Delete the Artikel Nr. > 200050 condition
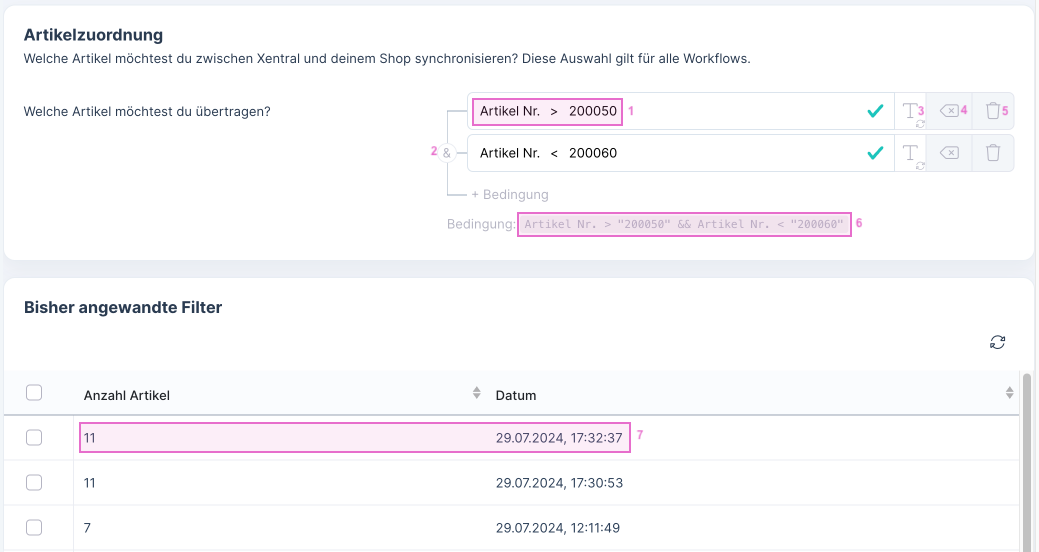The height and width of the screenshot is (552, 1039). tap(992, 111)
